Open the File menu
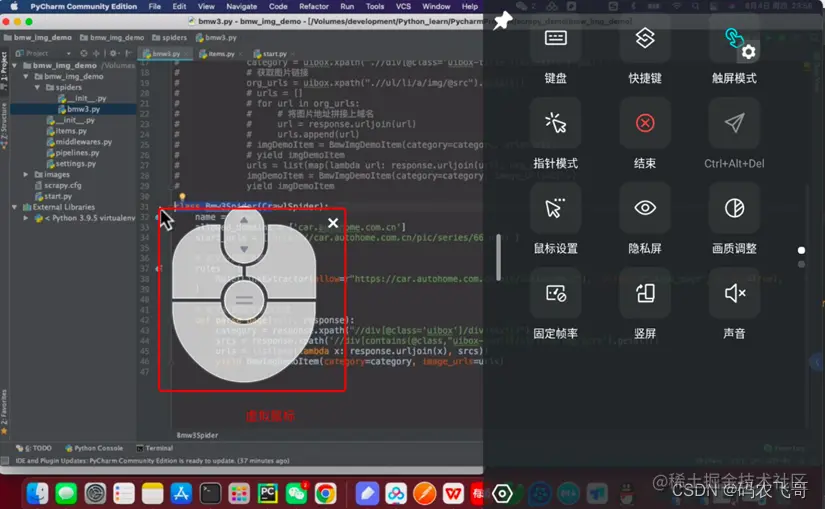The width and height of the screenshot is (825, 509). (155, 6)
